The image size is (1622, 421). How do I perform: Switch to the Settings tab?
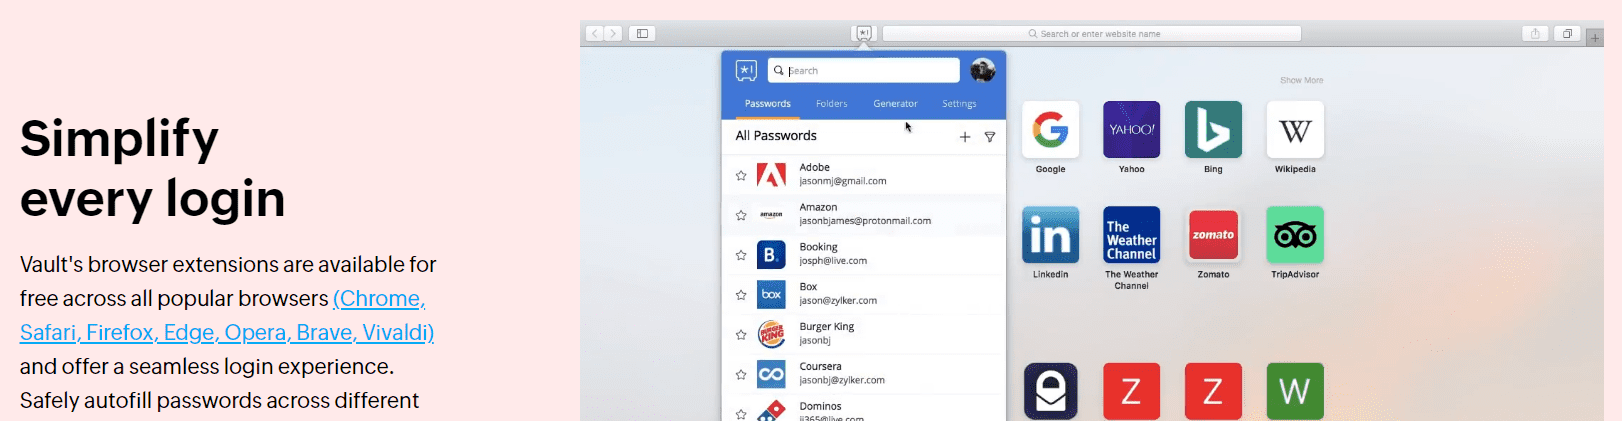[x=959, y=104]
